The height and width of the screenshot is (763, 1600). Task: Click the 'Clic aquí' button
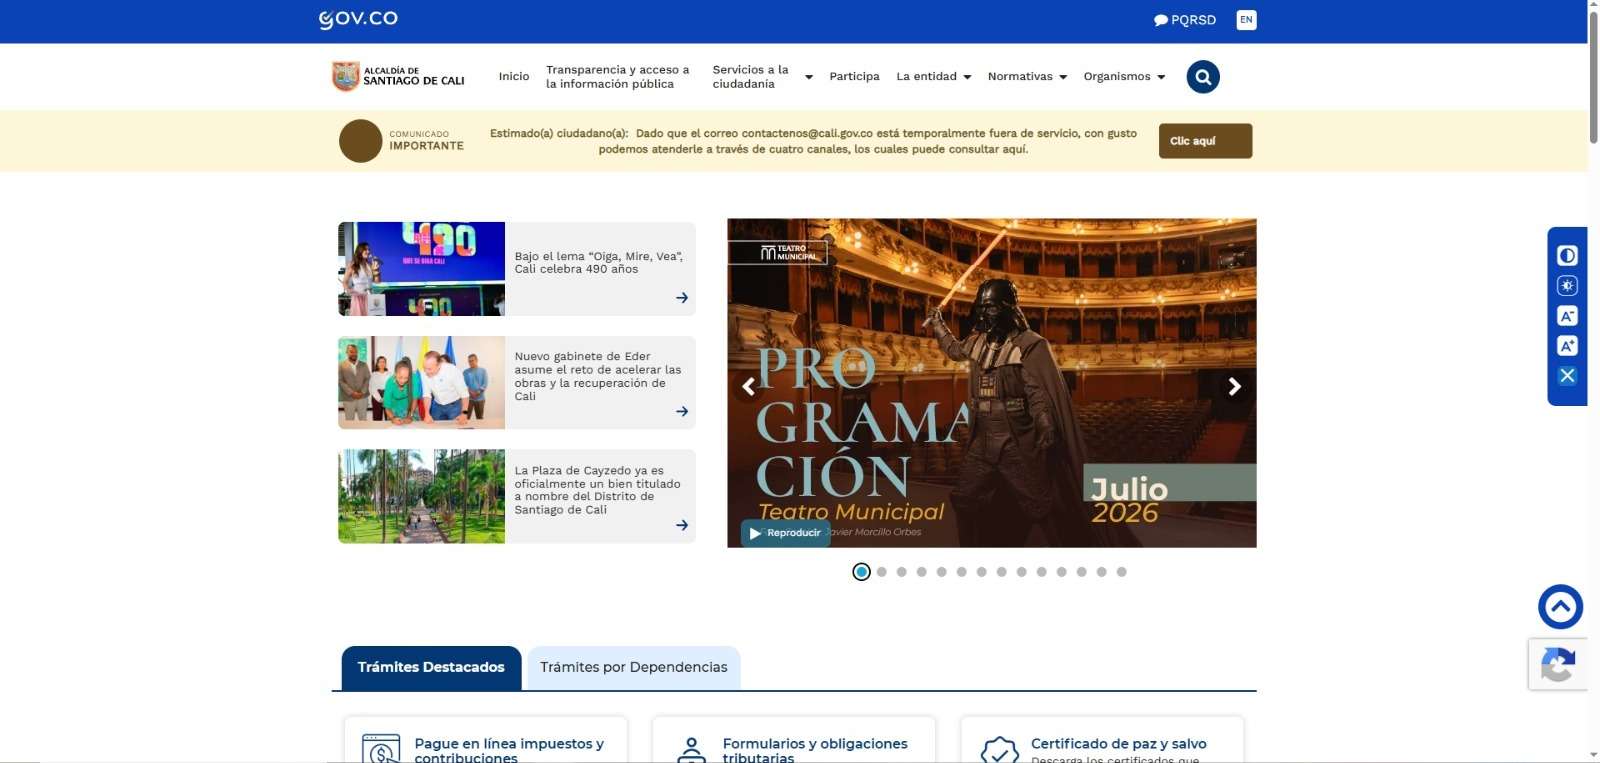(x=1205, y=141)
